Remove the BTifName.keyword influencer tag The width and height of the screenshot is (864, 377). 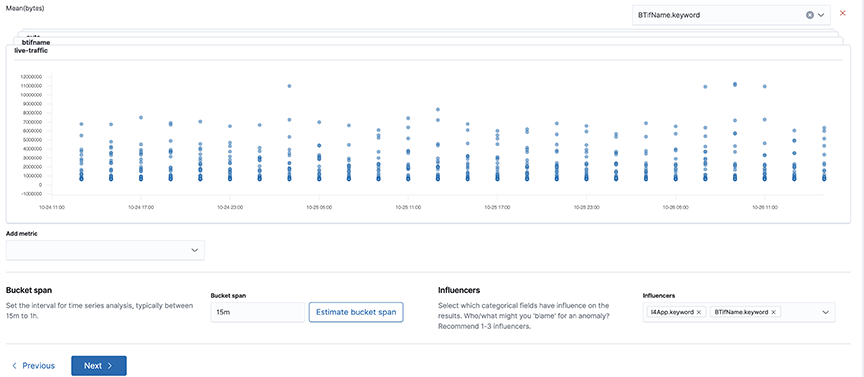(x=773, y=312)
